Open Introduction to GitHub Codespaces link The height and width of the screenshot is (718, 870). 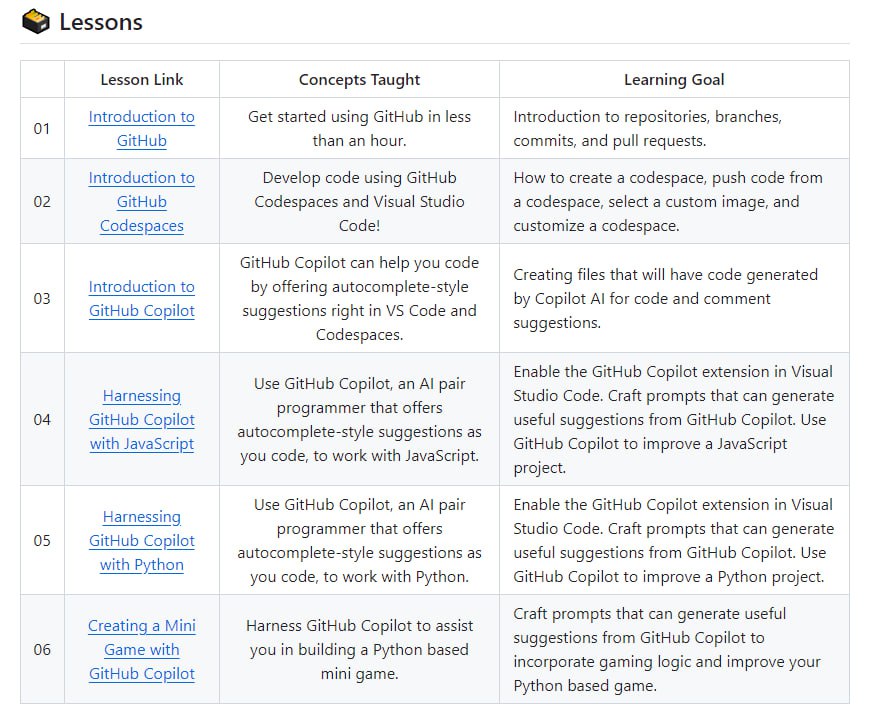click(141, 201)
